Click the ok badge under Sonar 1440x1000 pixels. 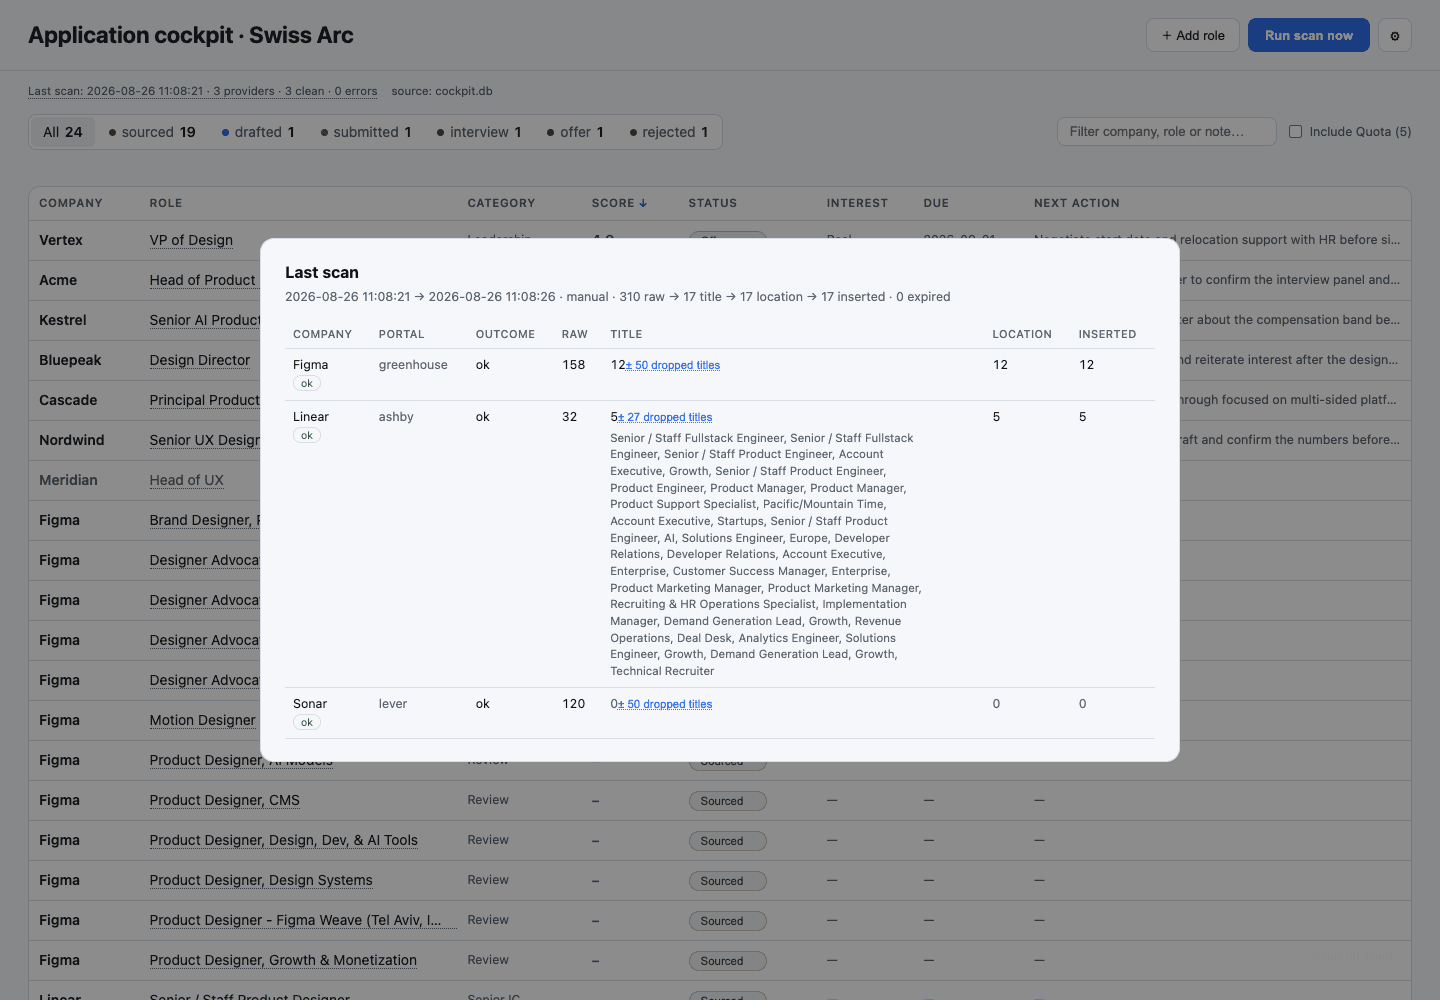pos(307,723)
